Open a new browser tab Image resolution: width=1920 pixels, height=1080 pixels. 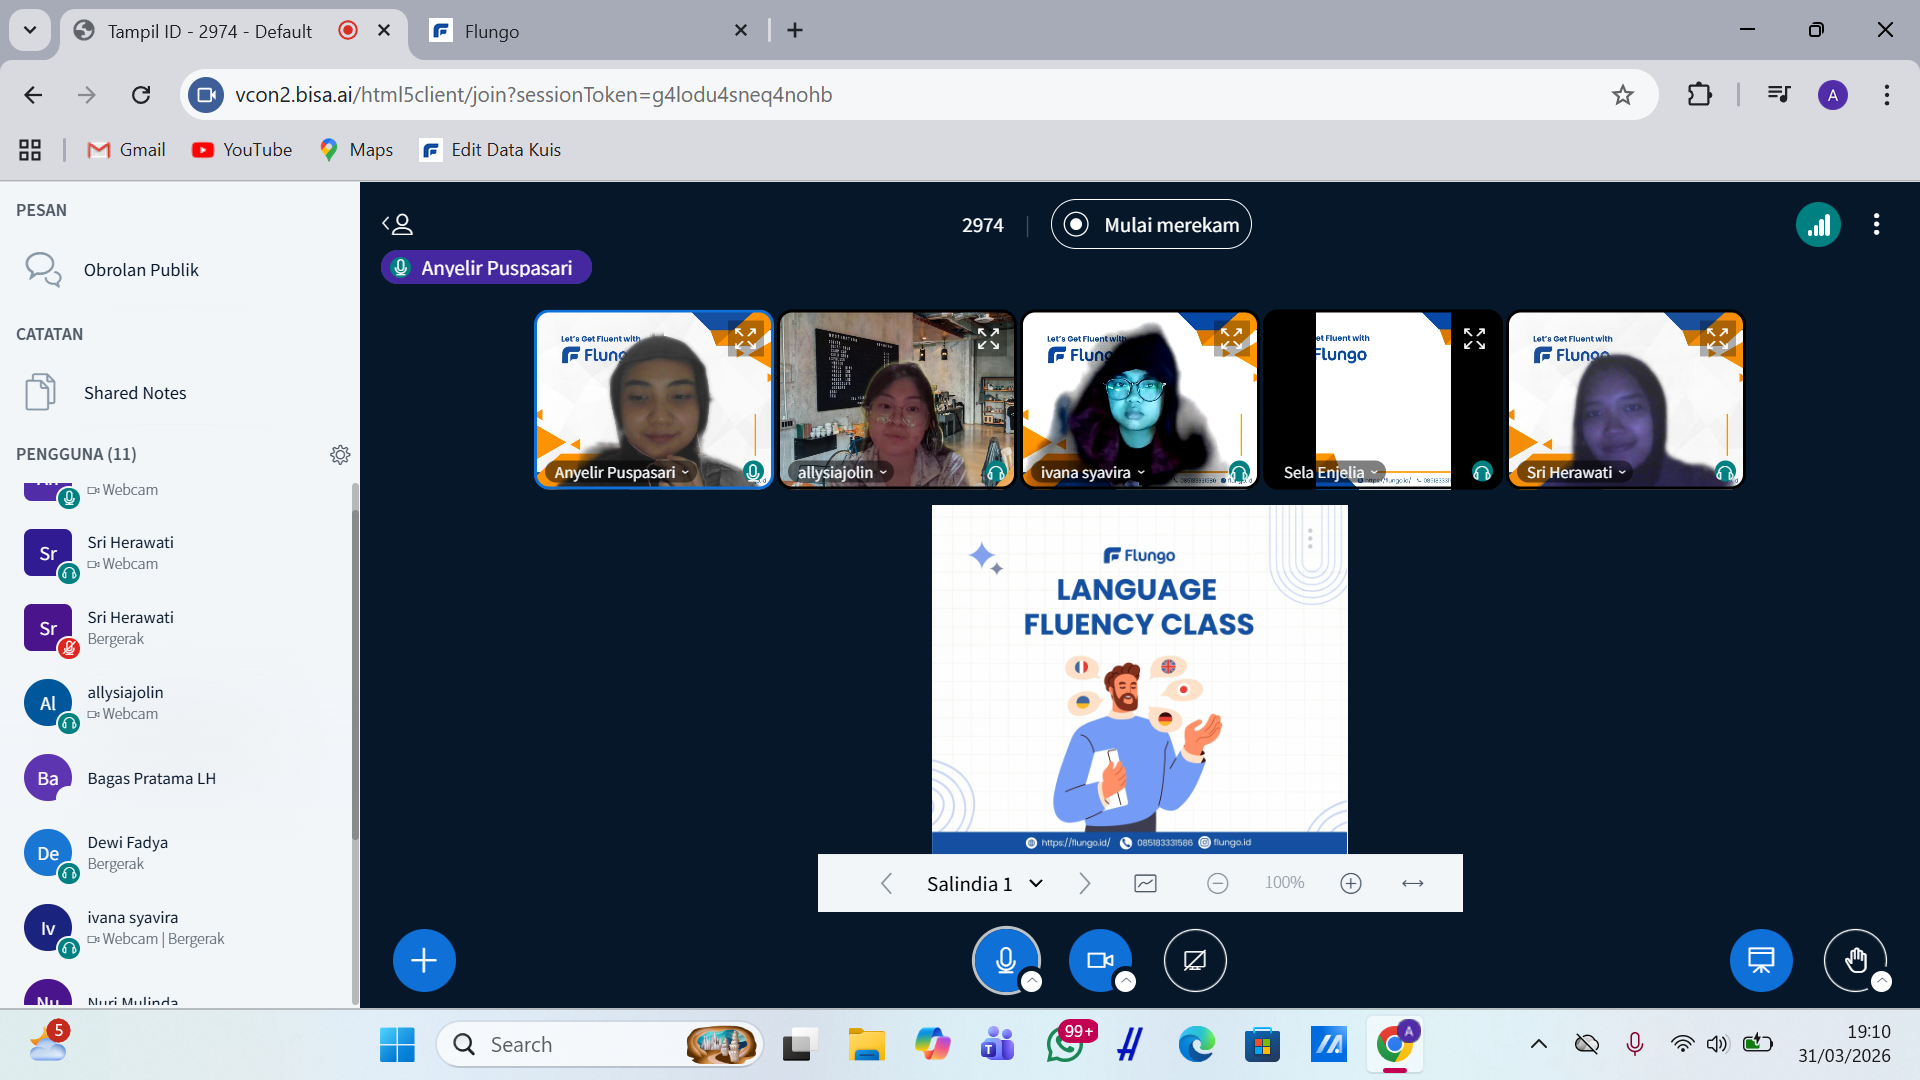pyautogui.click(x=795, y=31)
